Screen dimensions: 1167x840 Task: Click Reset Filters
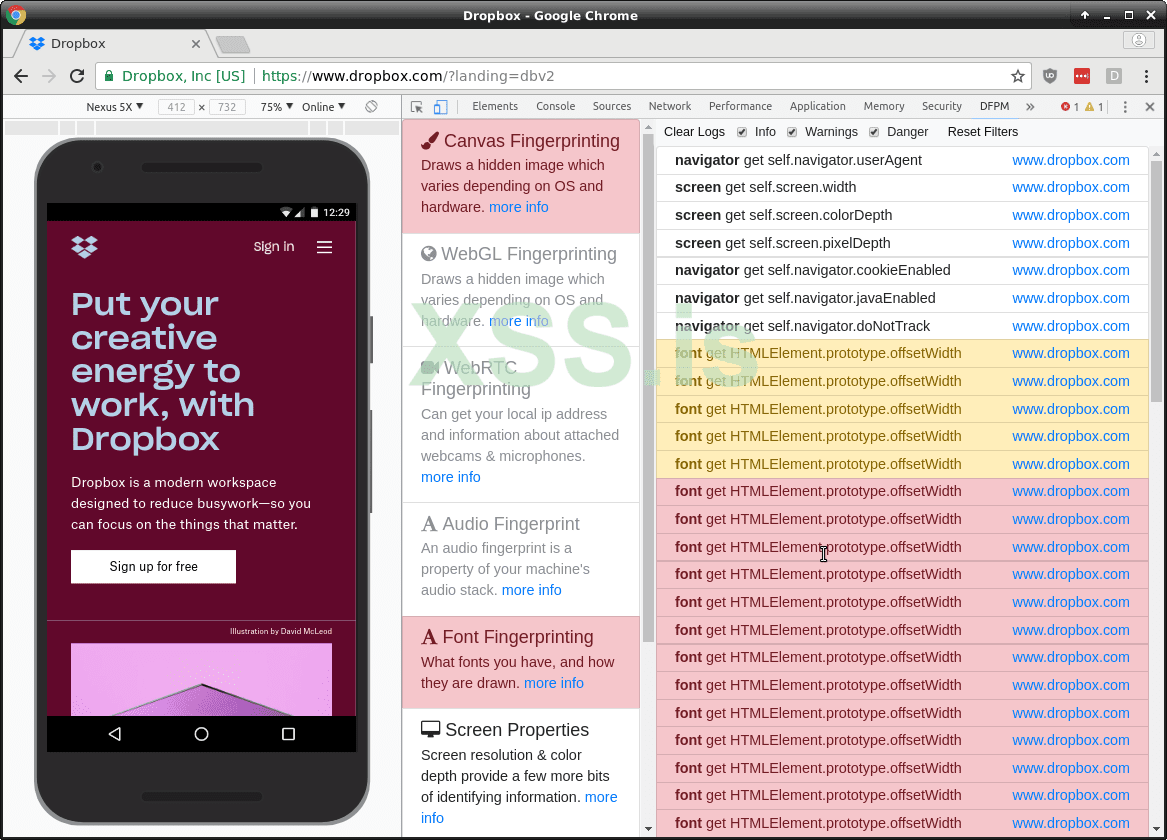point(982,132)
